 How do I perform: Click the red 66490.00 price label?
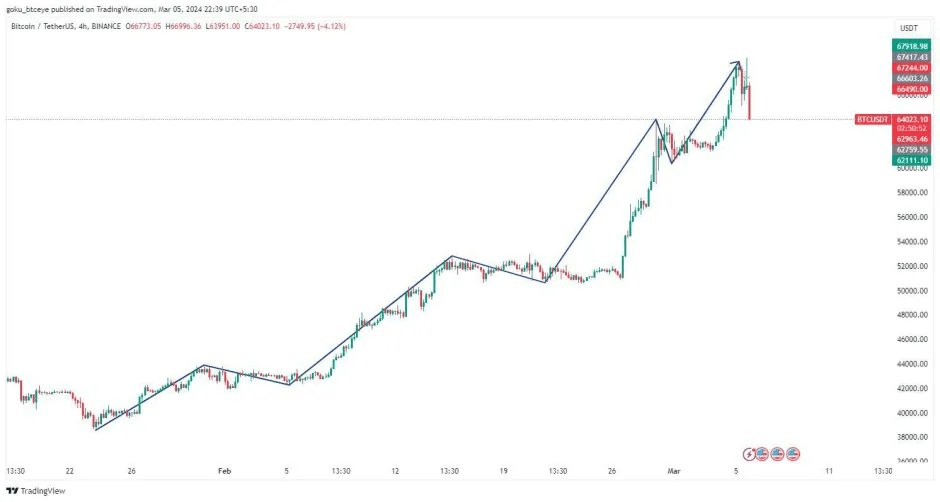(x=913, y=89)
